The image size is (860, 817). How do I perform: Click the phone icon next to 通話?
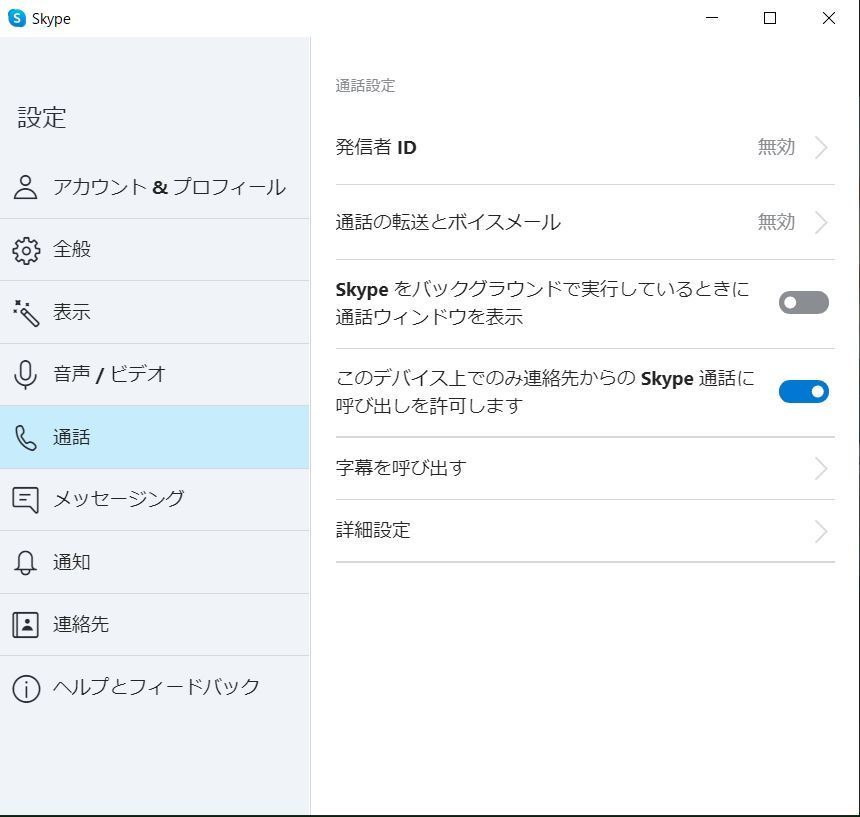point(26,437)
